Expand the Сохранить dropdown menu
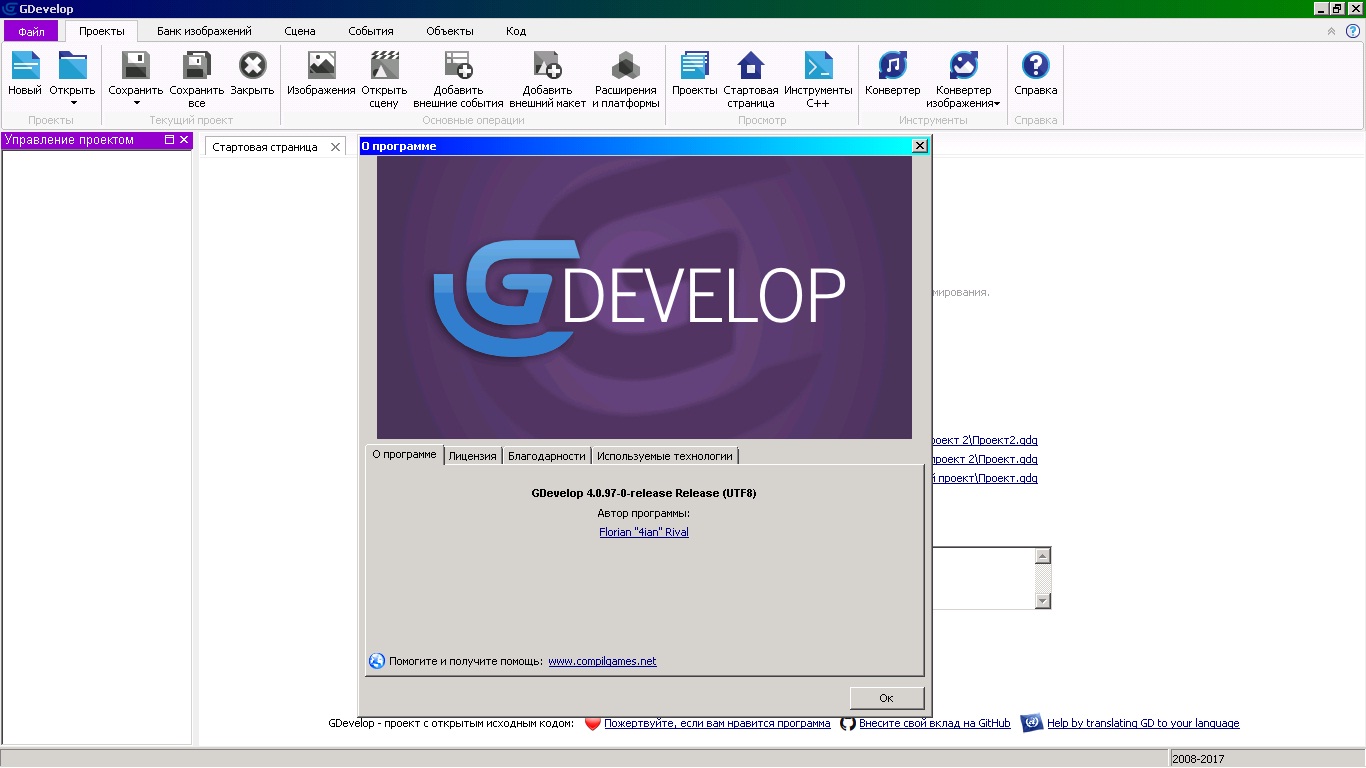 click(x=135, y=101)
